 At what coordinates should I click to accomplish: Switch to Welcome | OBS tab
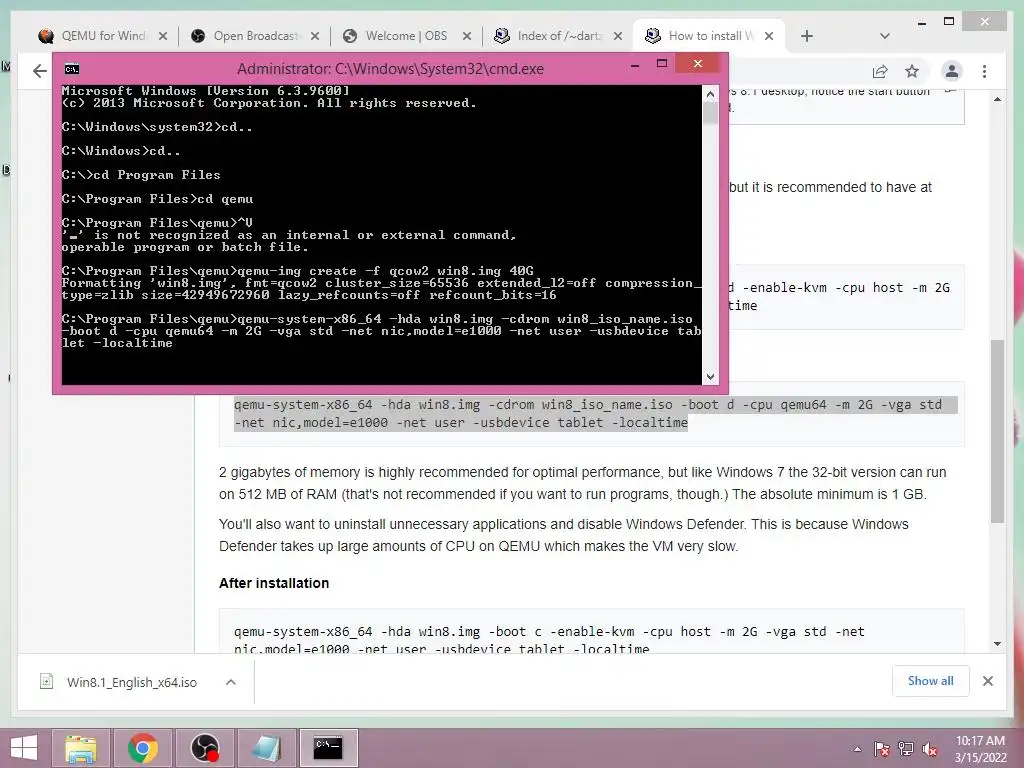[x=406, y=36]
